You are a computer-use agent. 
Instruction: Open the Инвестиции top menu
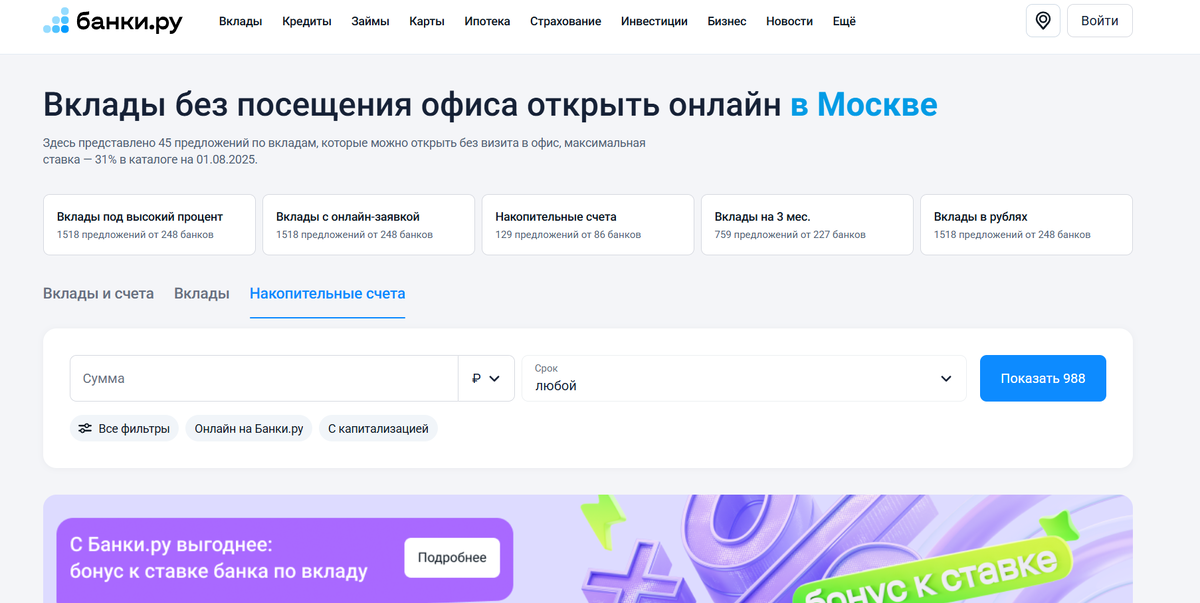(x=654, y=21)
